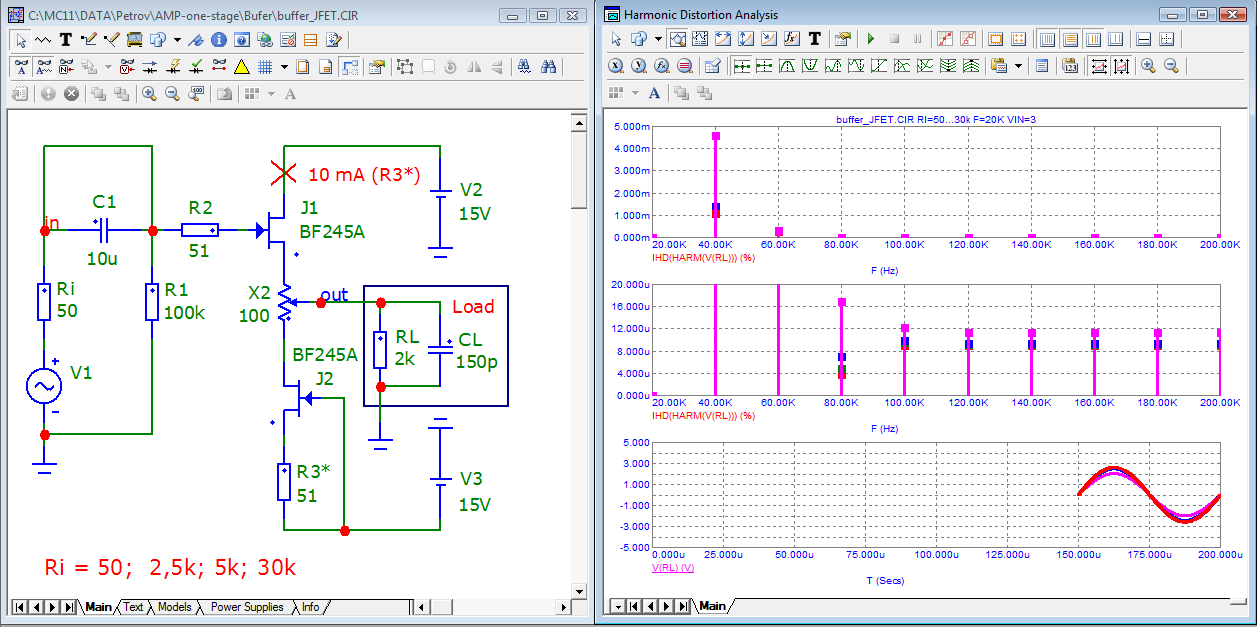The height and width of the screenshot is (627, 1257).
Task: Click the Info page tab
Action: tap(311, 607)
